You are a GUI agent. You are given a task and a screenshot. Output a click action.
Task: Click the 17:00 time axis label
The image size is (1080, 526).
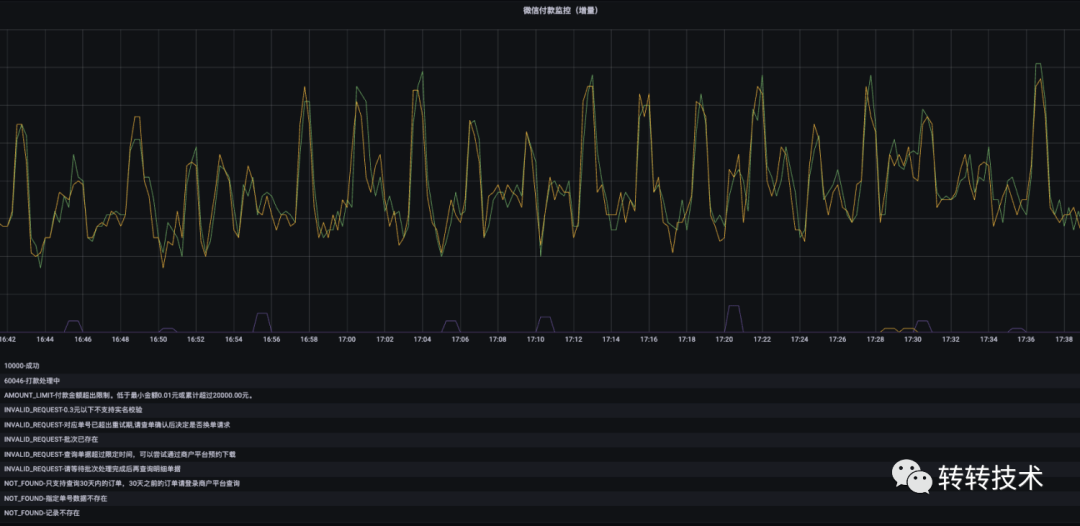[x=347, y=339]
